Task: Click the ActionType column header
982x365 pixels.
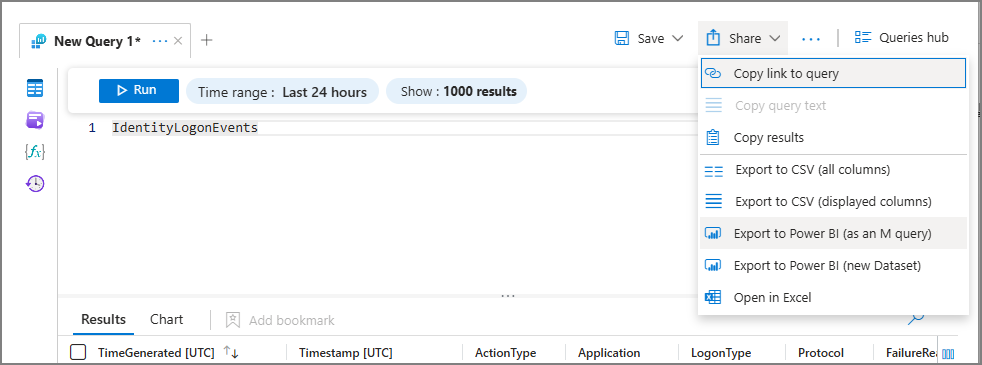Action: tap(505, 353)
